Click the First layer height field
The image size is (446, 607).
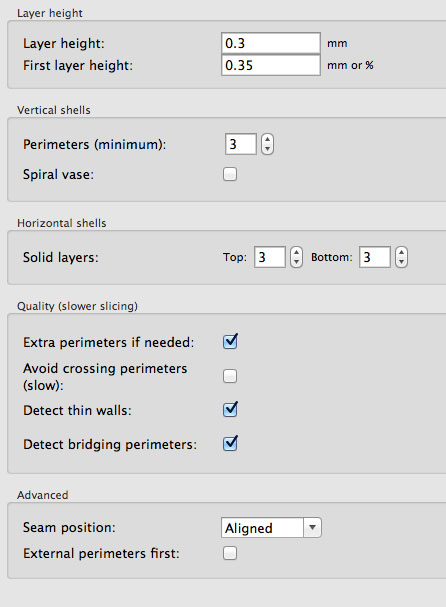click(x=271, y=65)
